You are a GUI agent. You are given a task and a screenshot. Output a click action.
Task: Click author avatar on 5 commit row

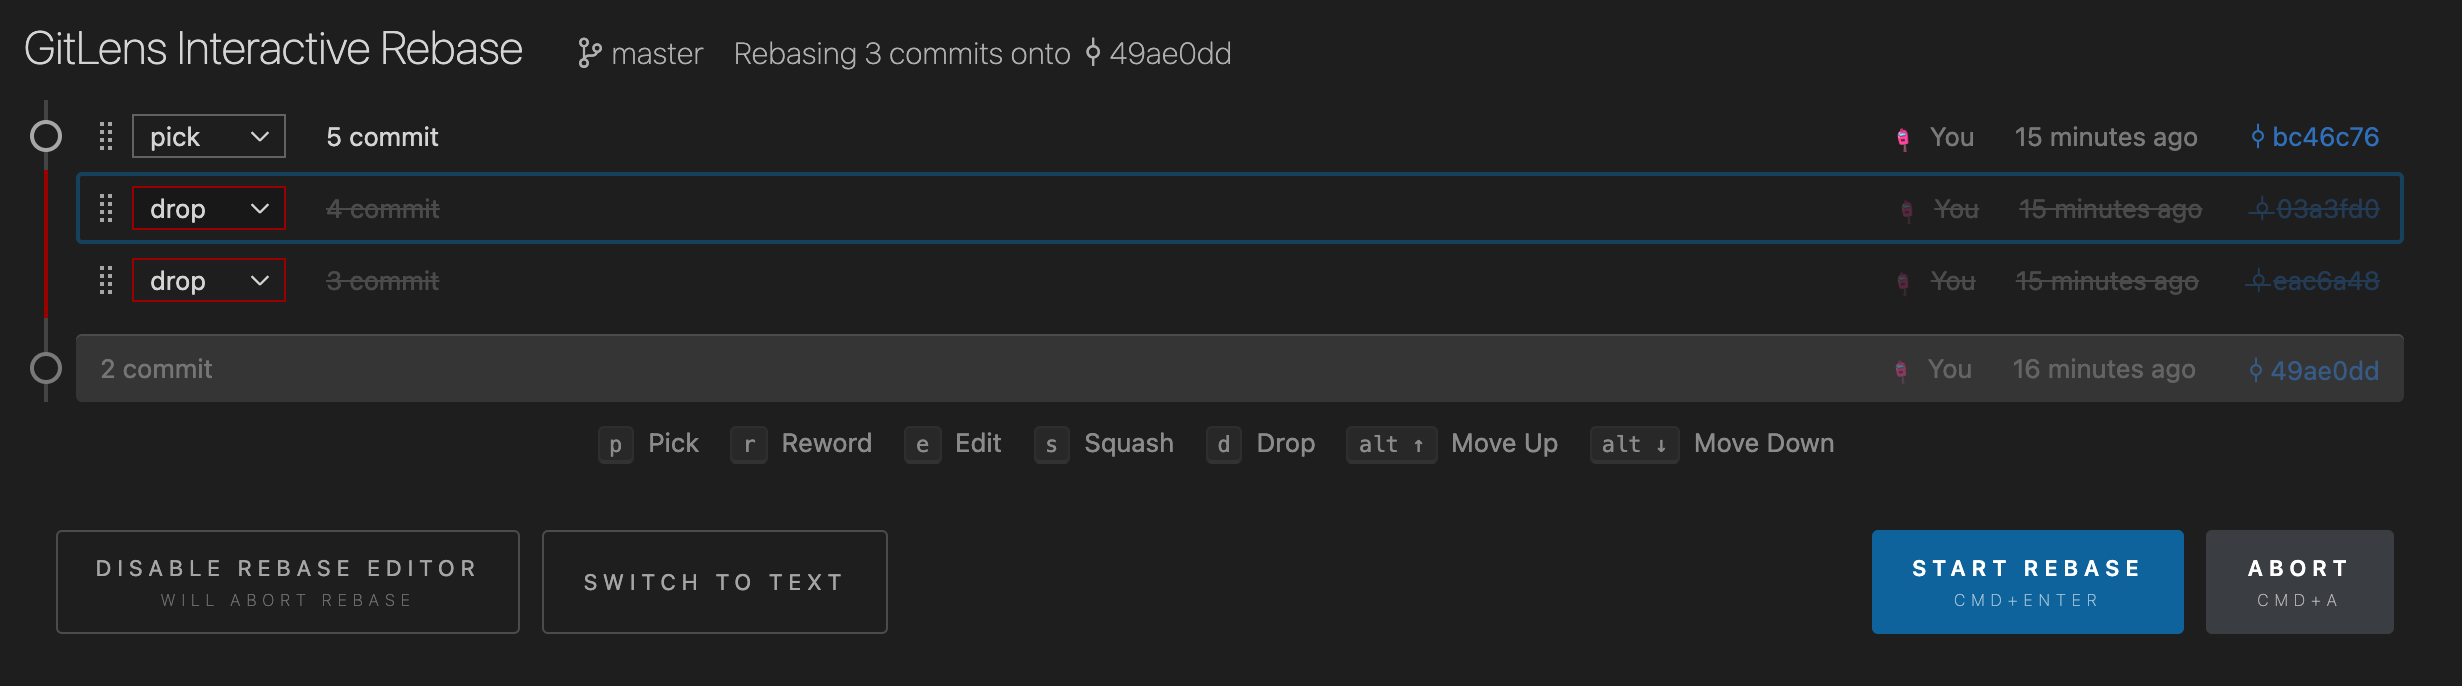click(x=1902, y=138)
